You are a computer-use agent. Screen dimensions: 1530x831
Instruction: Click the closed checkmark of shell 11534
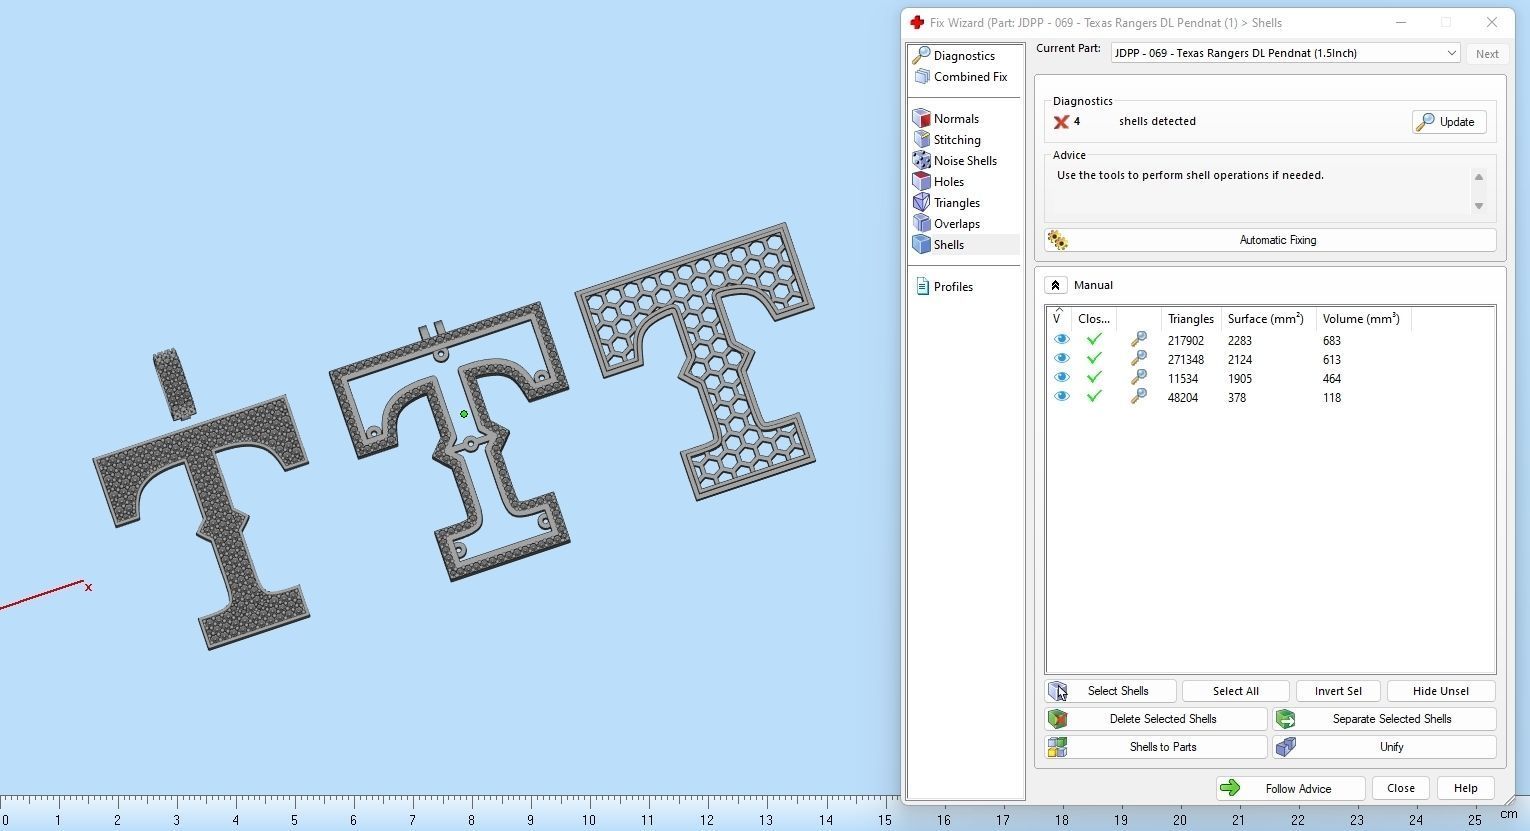click(x=1094, y=378)
